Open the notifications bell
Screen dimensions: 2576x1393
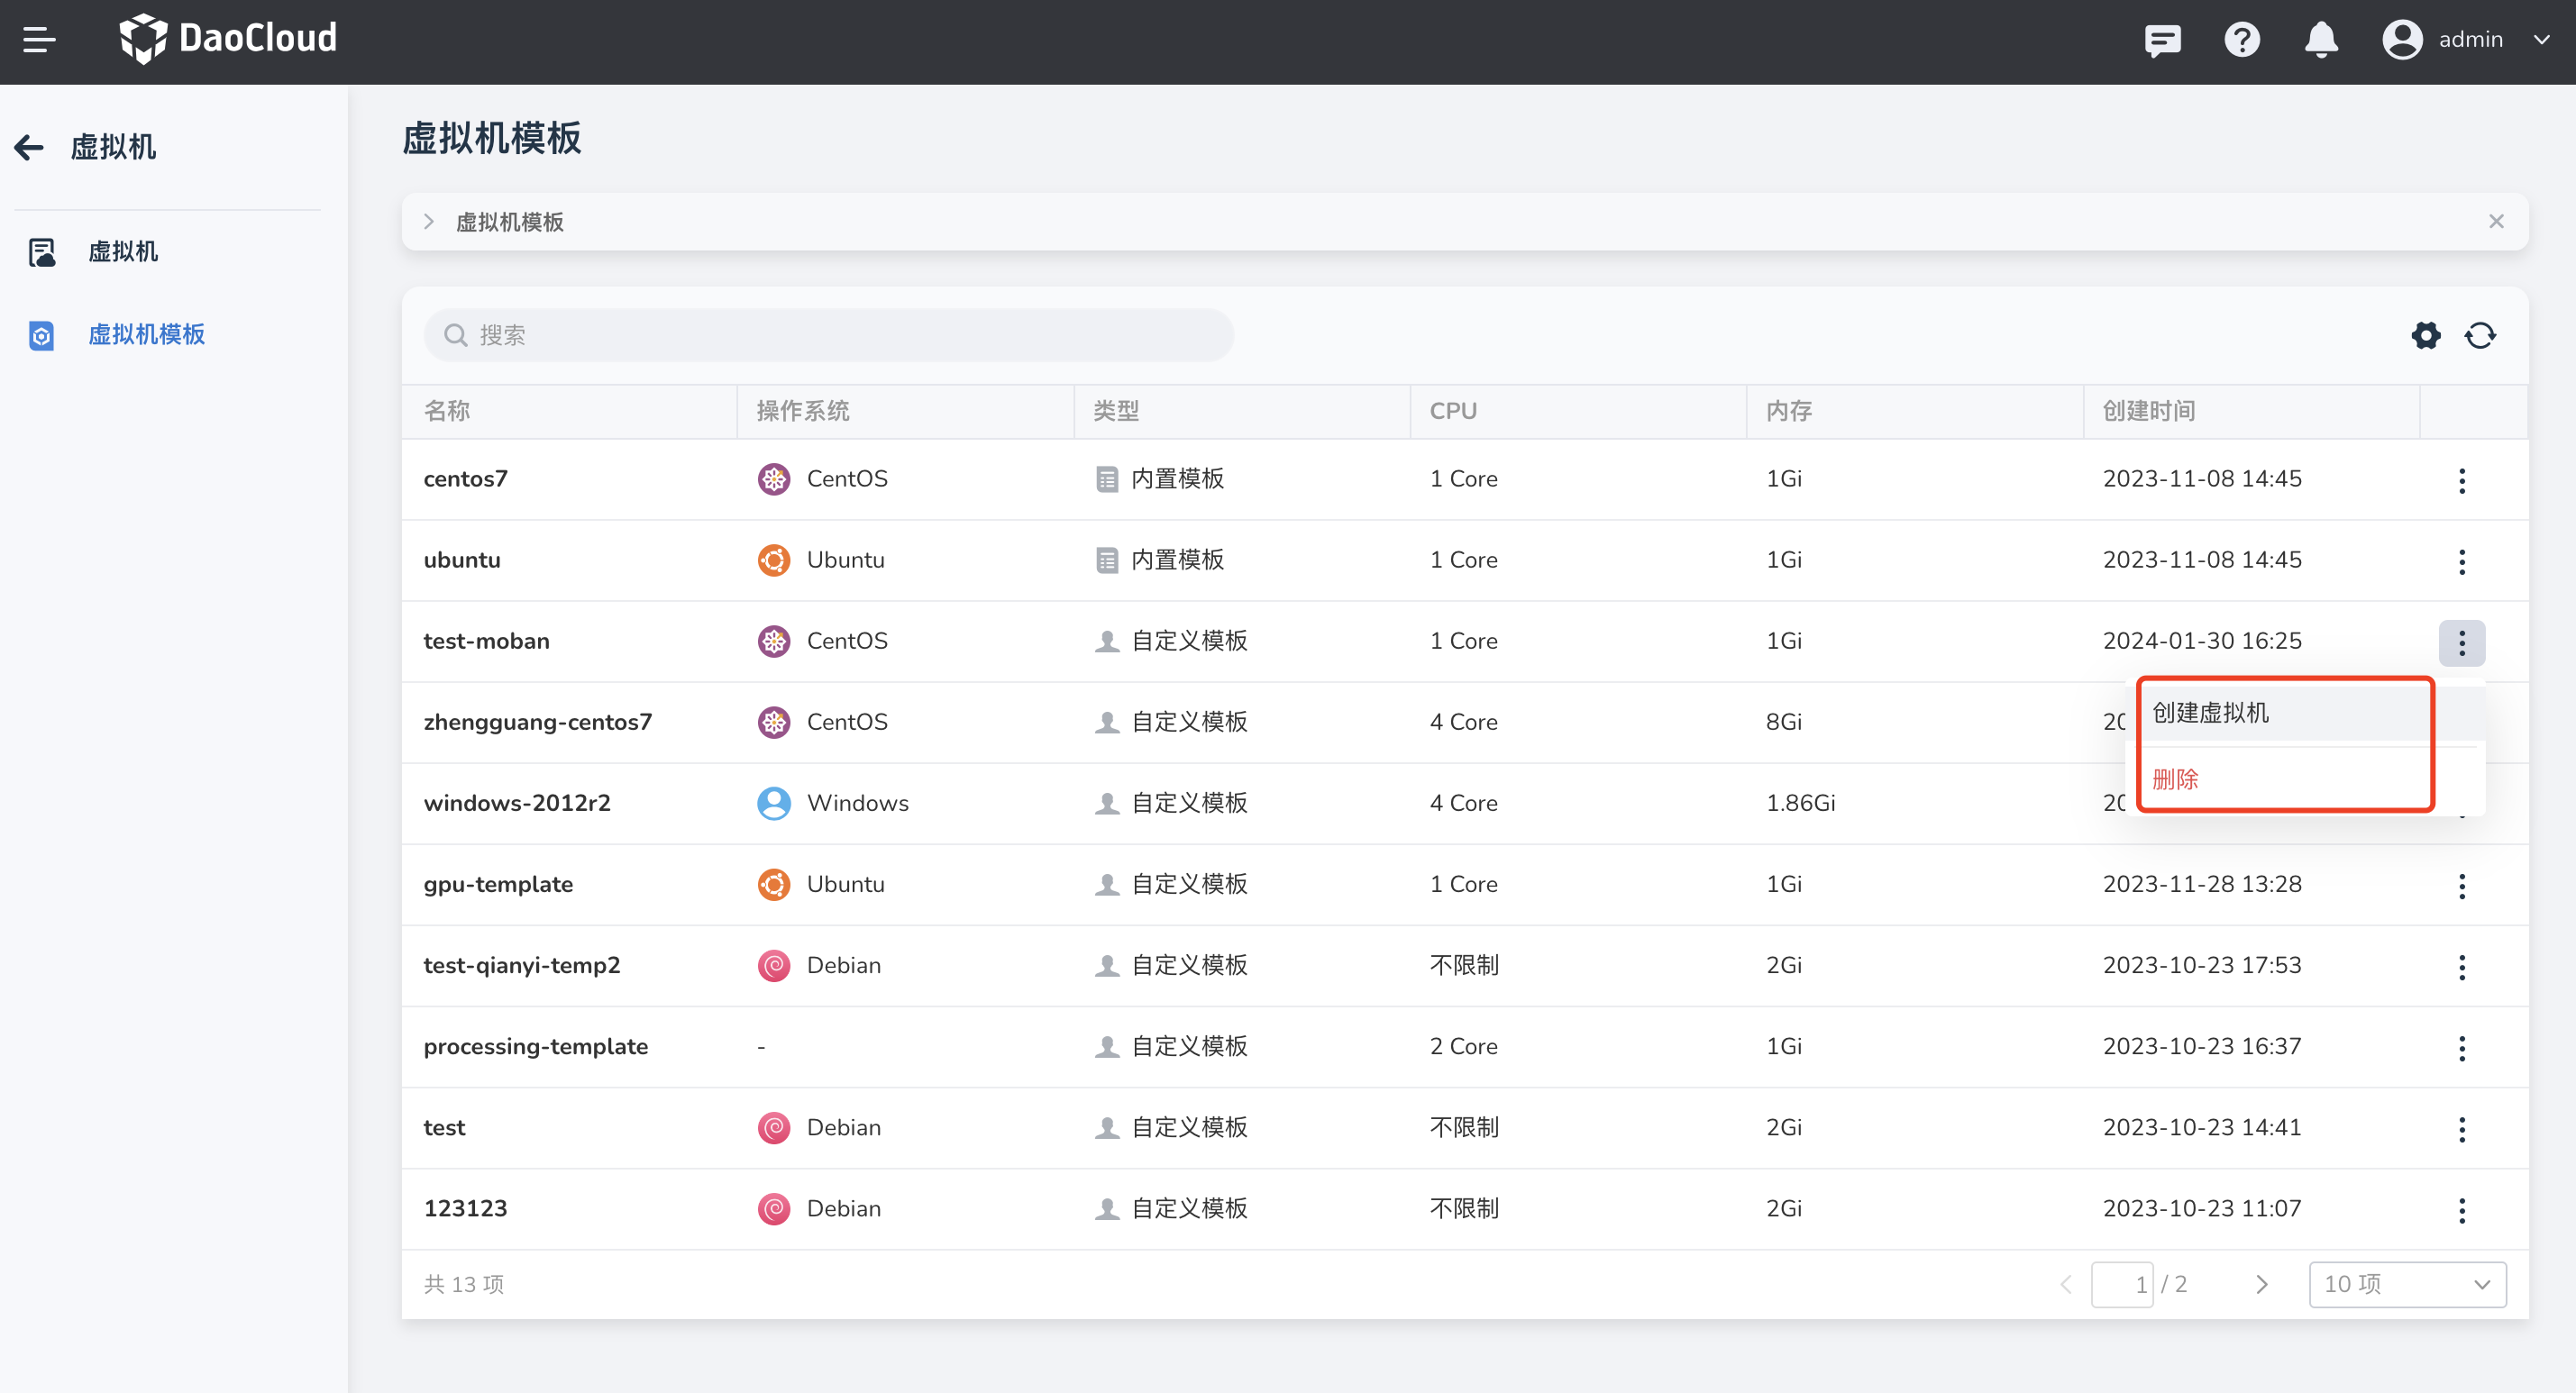(x=2321, y=40)
